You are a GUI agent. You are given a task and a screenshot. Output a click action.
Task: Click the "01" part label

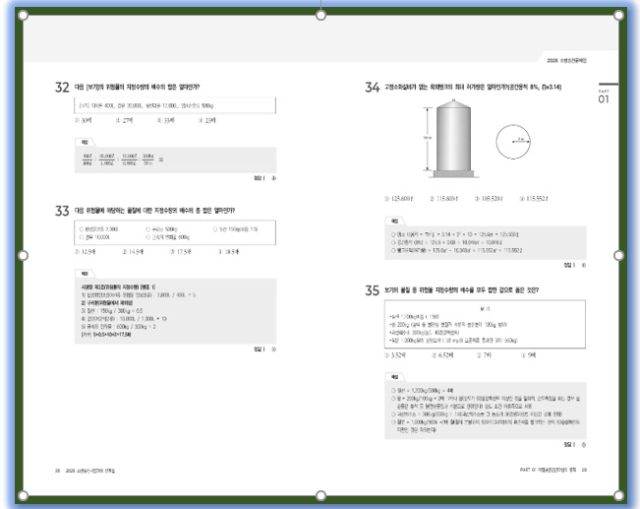[x=604, y=99]
